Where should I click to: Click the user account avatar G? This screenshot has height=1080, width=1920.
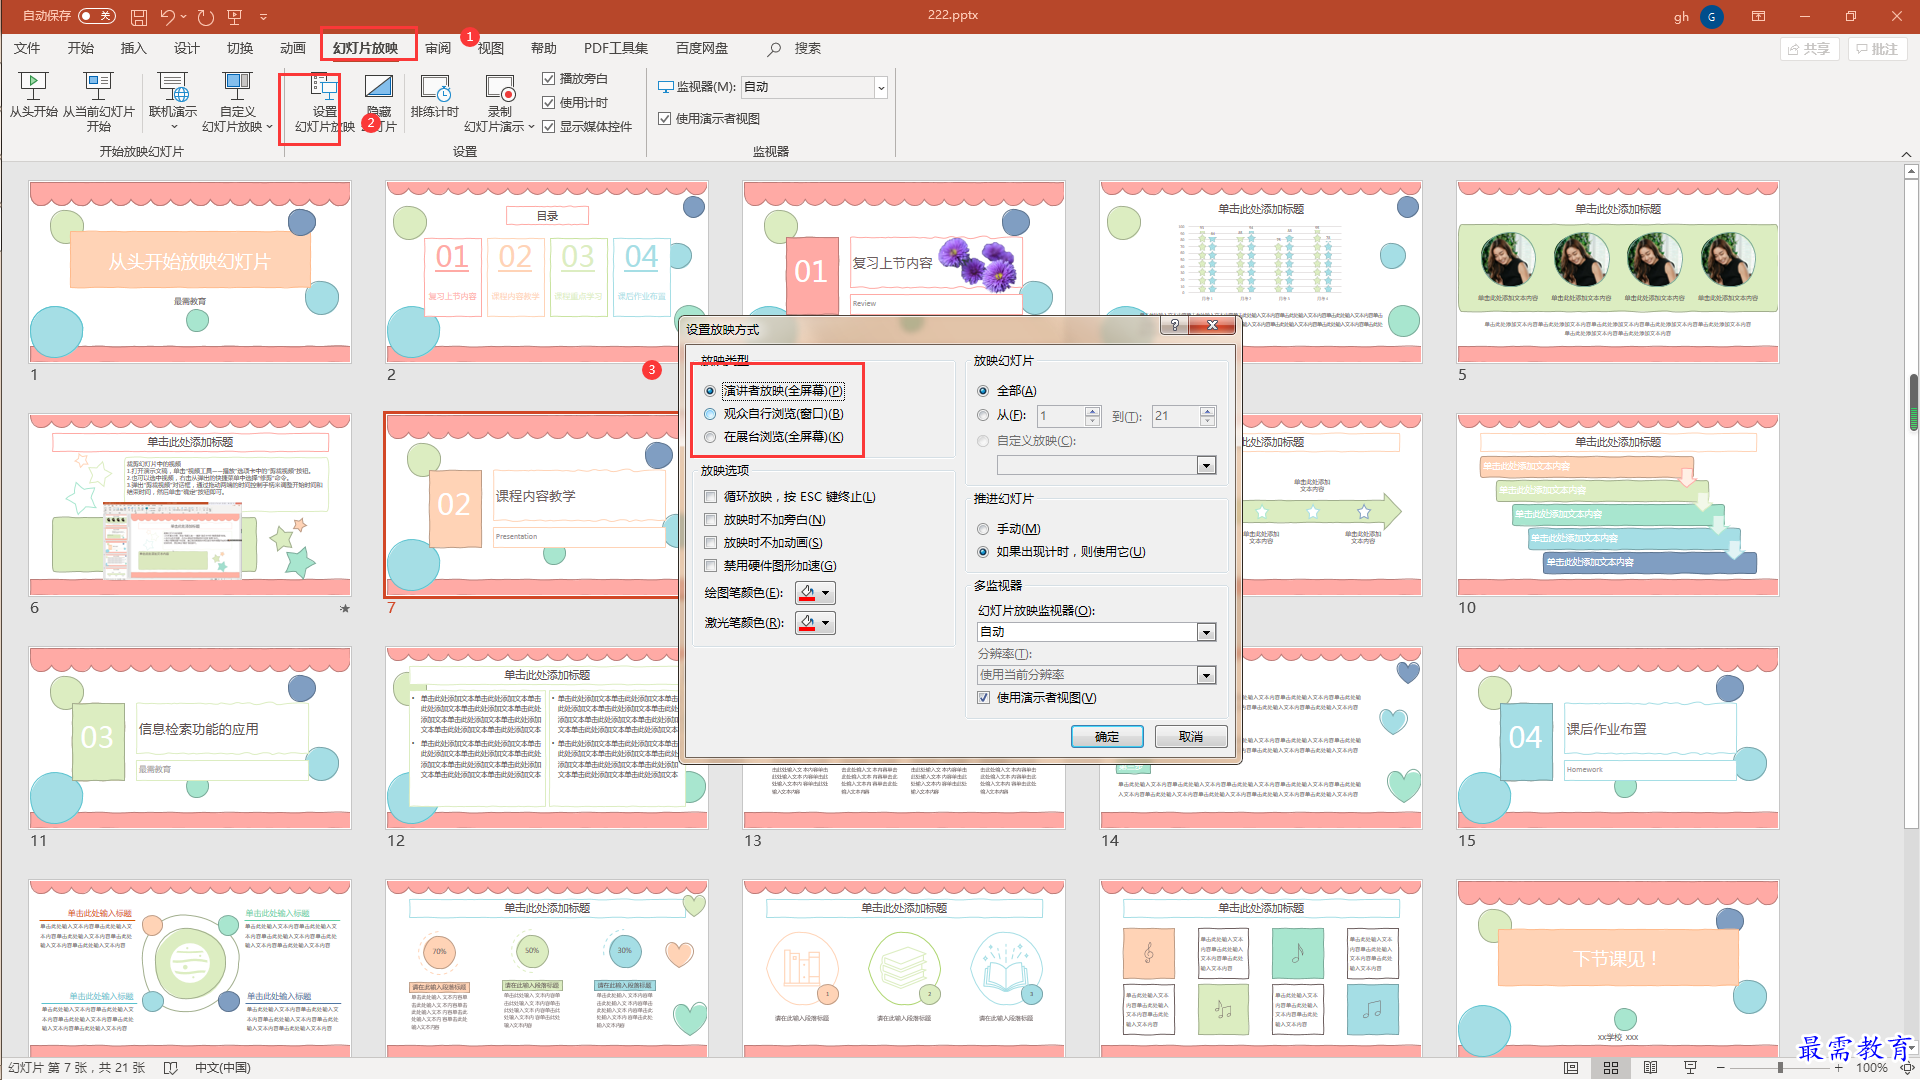click(1711, 17)
